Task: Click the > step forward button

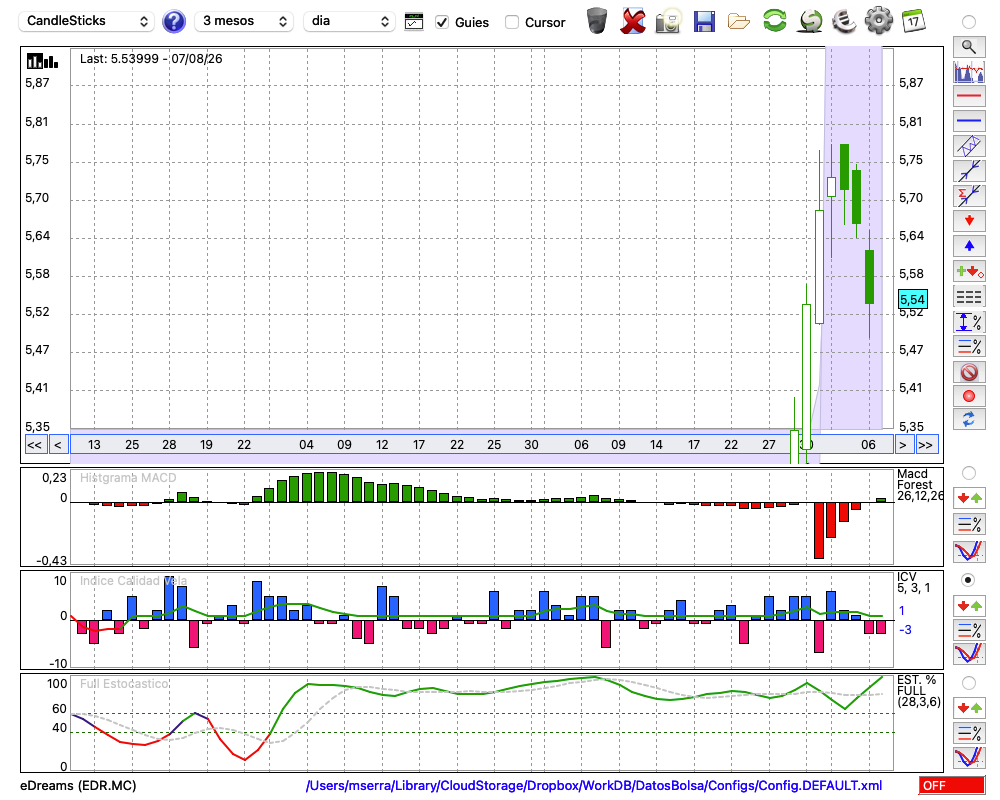Action: pos(902,445)
